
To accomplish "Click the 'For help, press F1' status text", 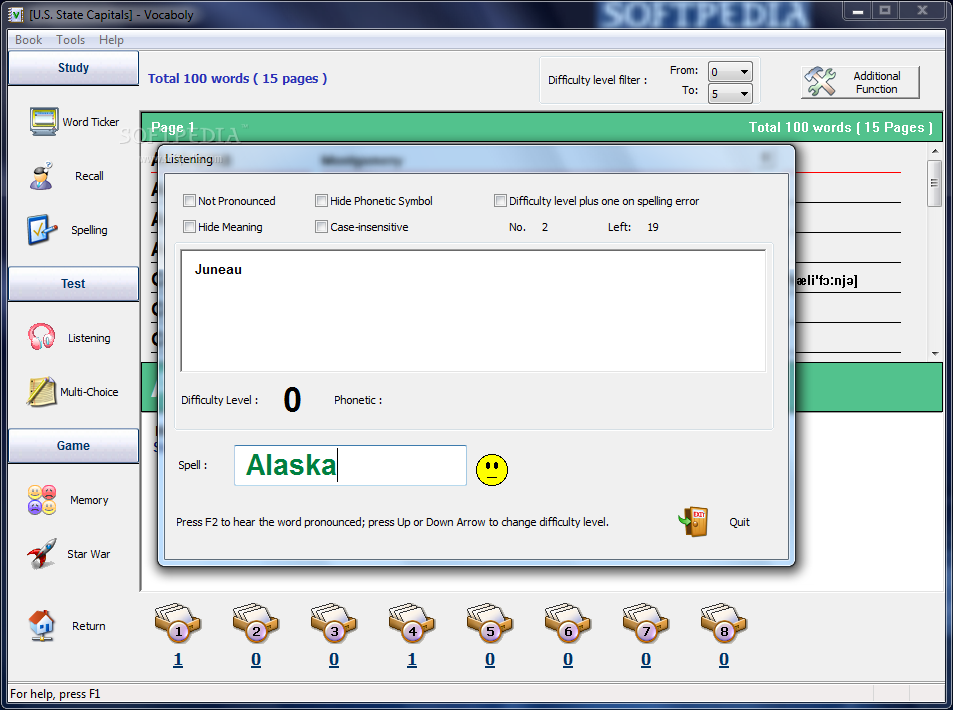I will [x=55, y=694].
